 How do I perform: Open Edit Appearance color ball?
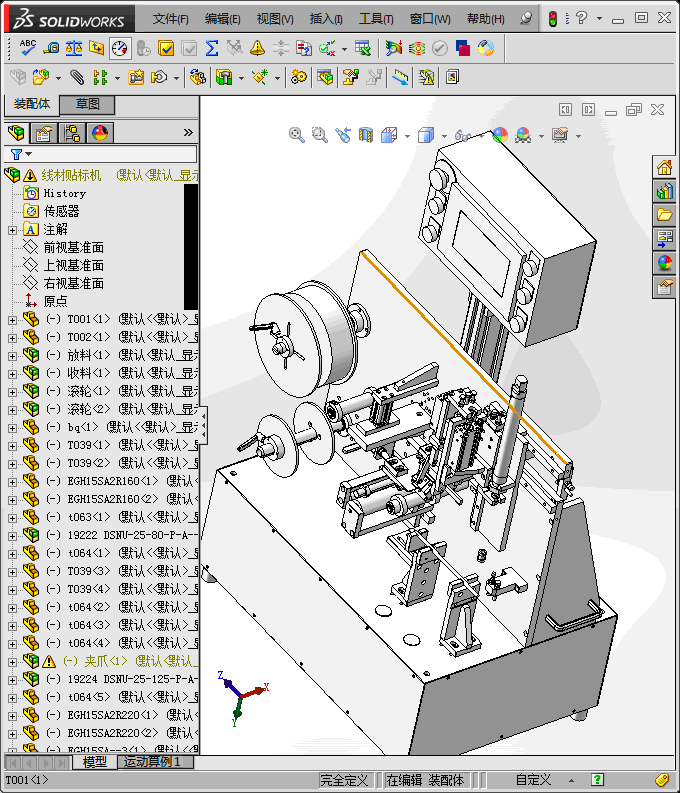[x=500, y=135]
